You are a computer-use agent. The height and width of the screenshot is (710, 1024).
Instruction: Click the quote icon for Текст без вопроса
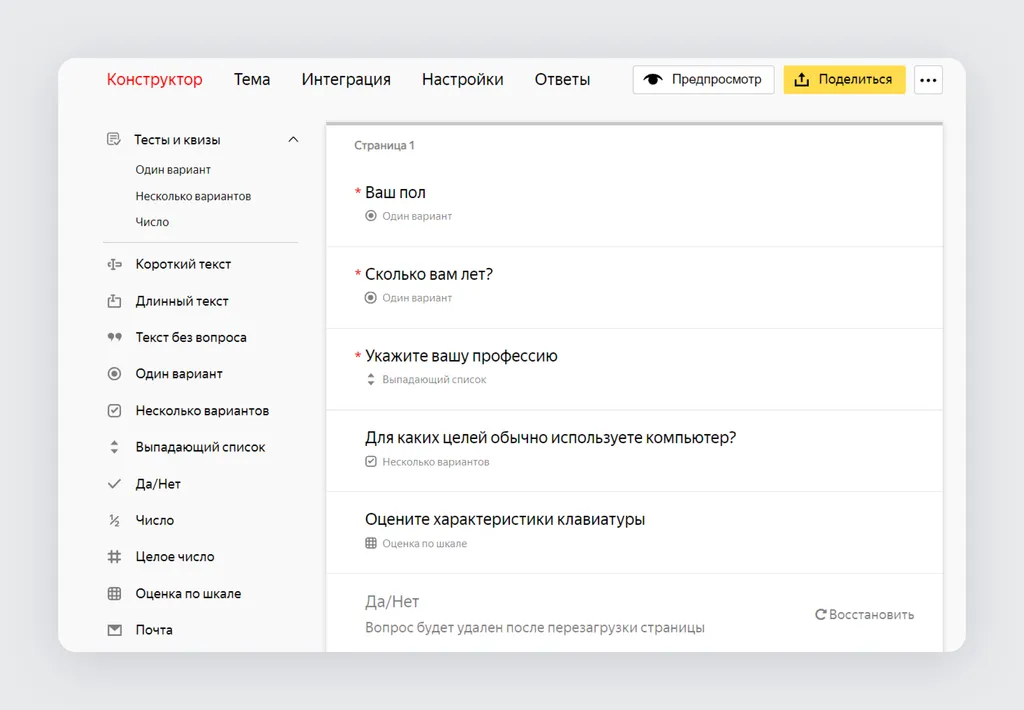[x=114, y=337]
